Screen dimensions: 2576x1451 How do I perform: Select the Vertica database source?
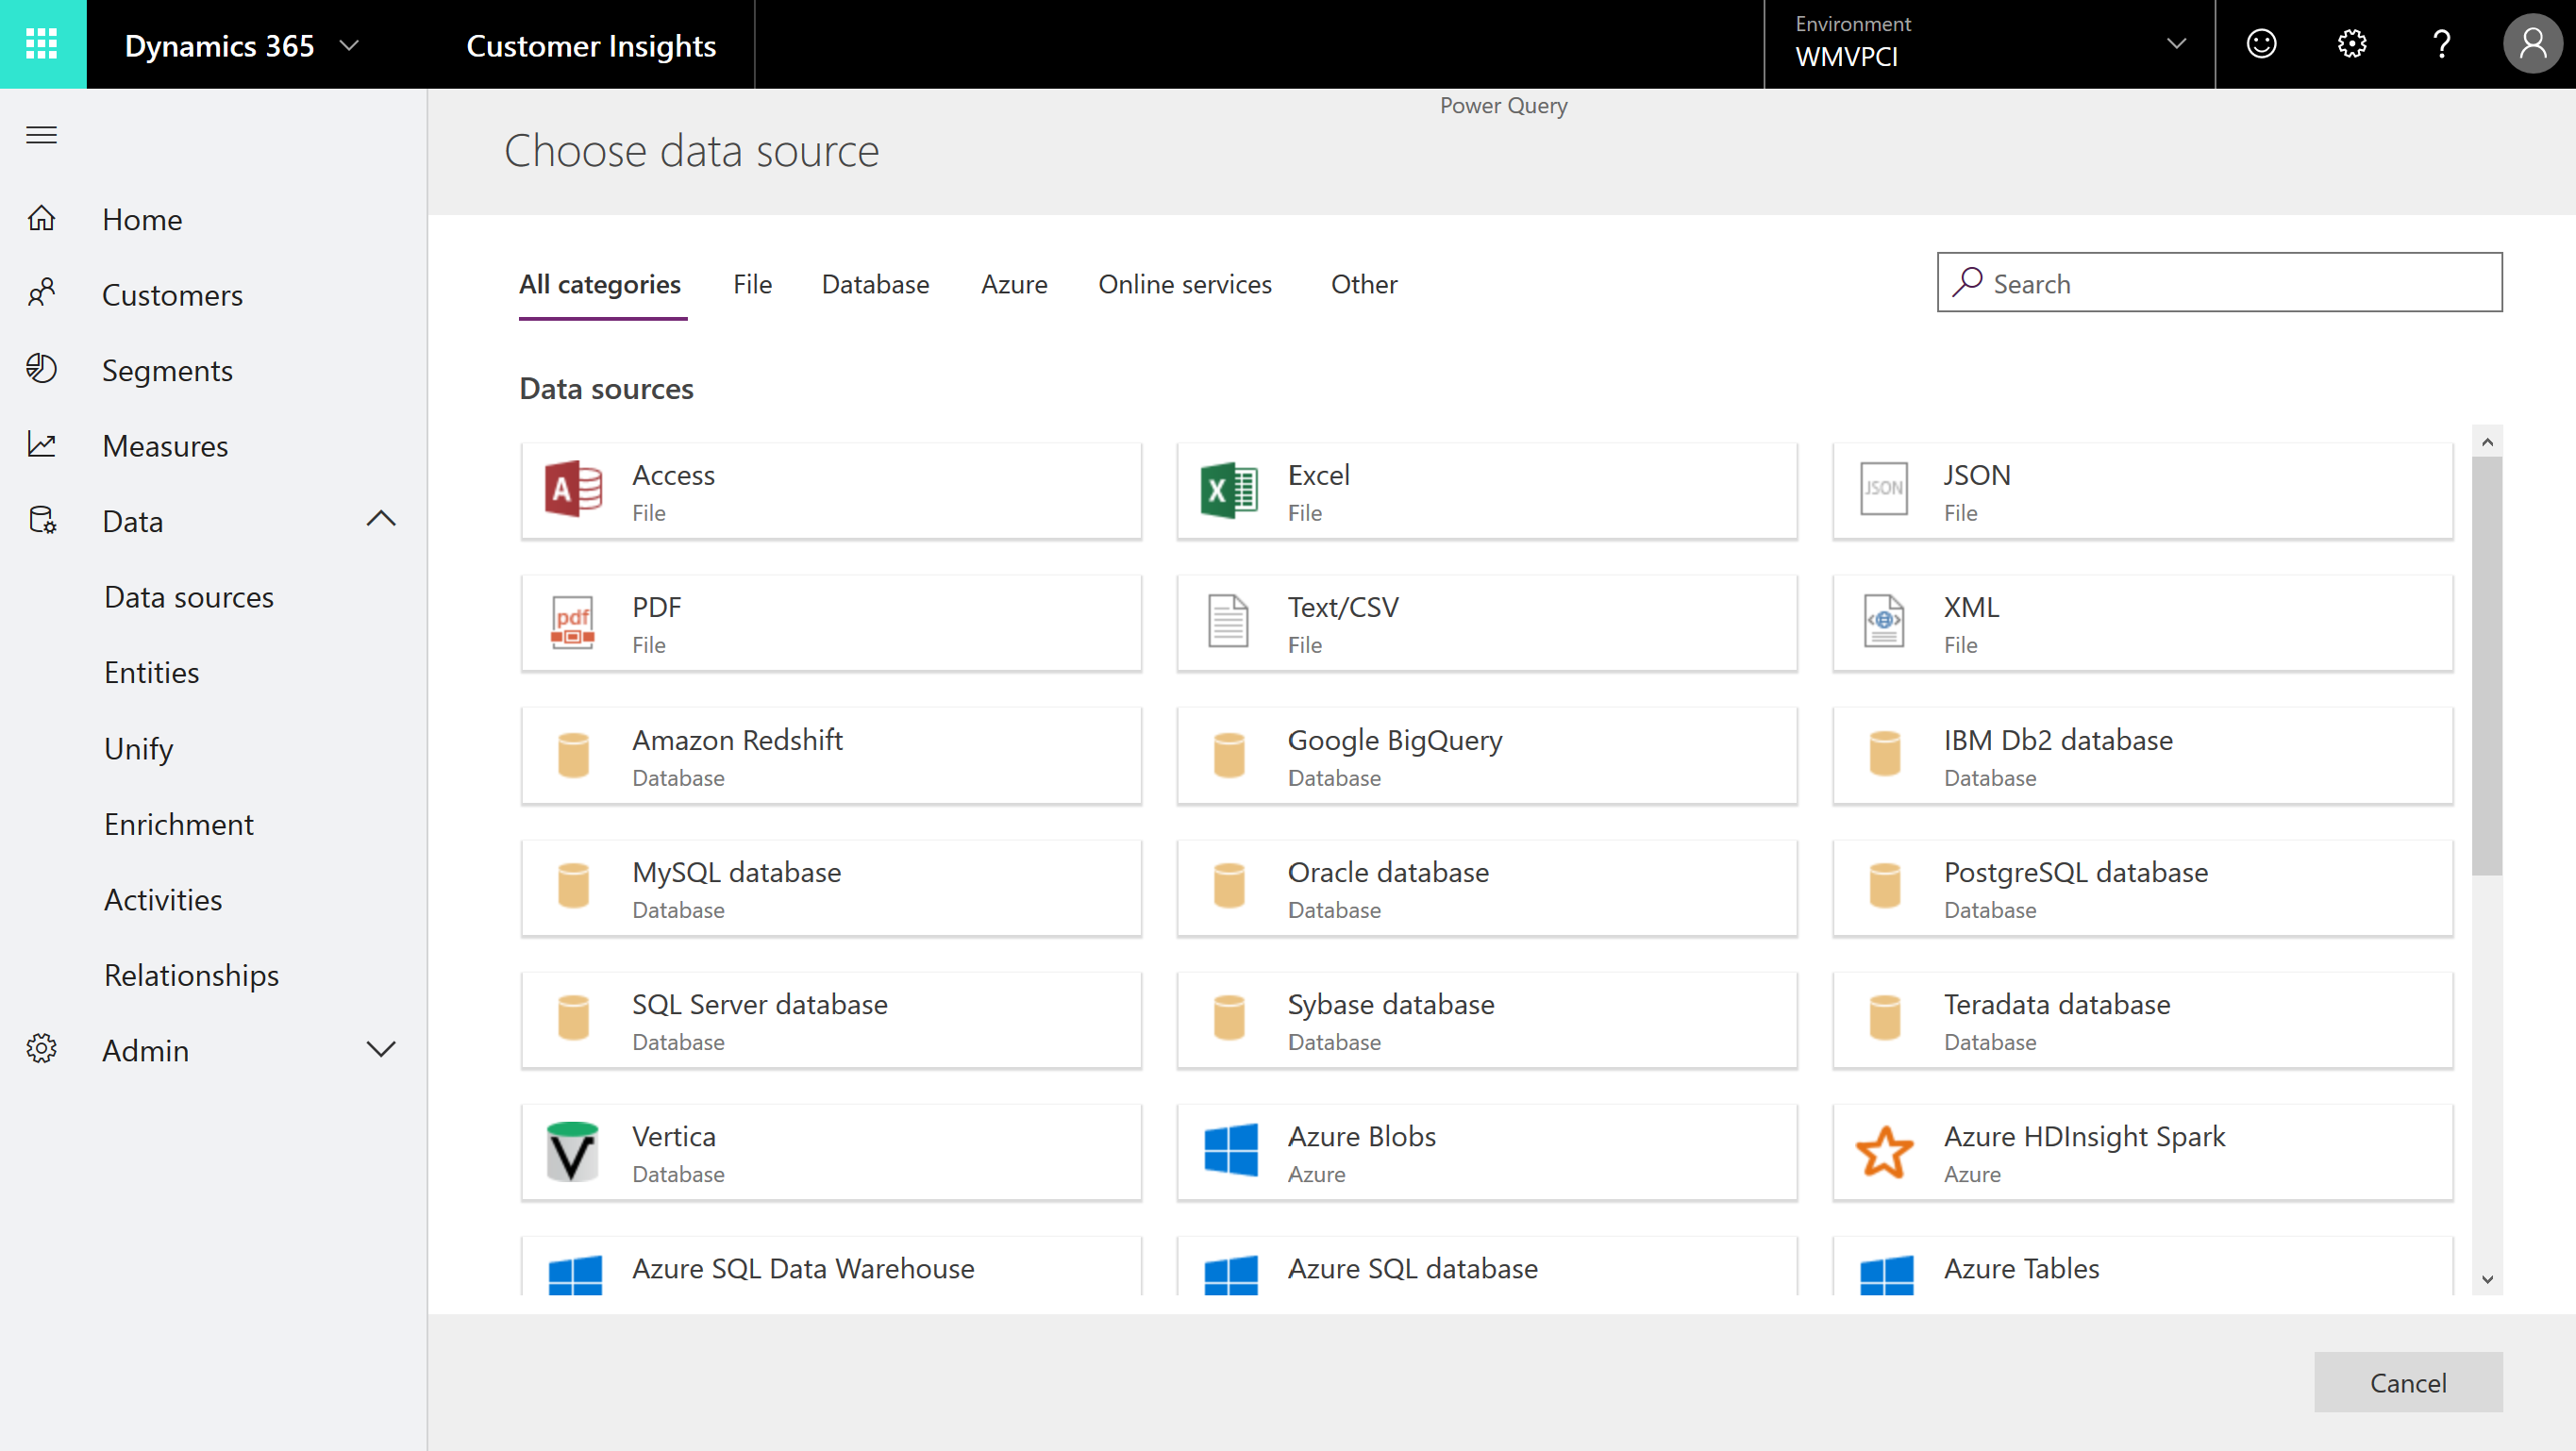pos(830,1152)
